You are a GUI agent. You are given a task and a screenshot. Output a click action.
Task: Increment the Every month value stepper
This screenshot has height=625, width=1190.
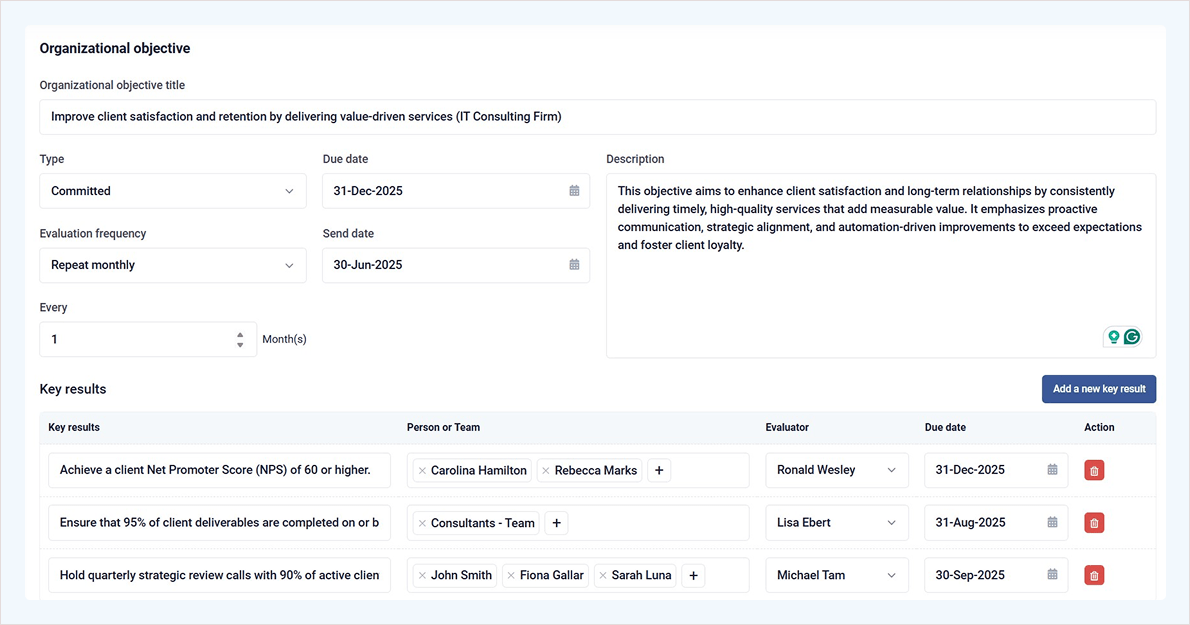coord(240,334)
